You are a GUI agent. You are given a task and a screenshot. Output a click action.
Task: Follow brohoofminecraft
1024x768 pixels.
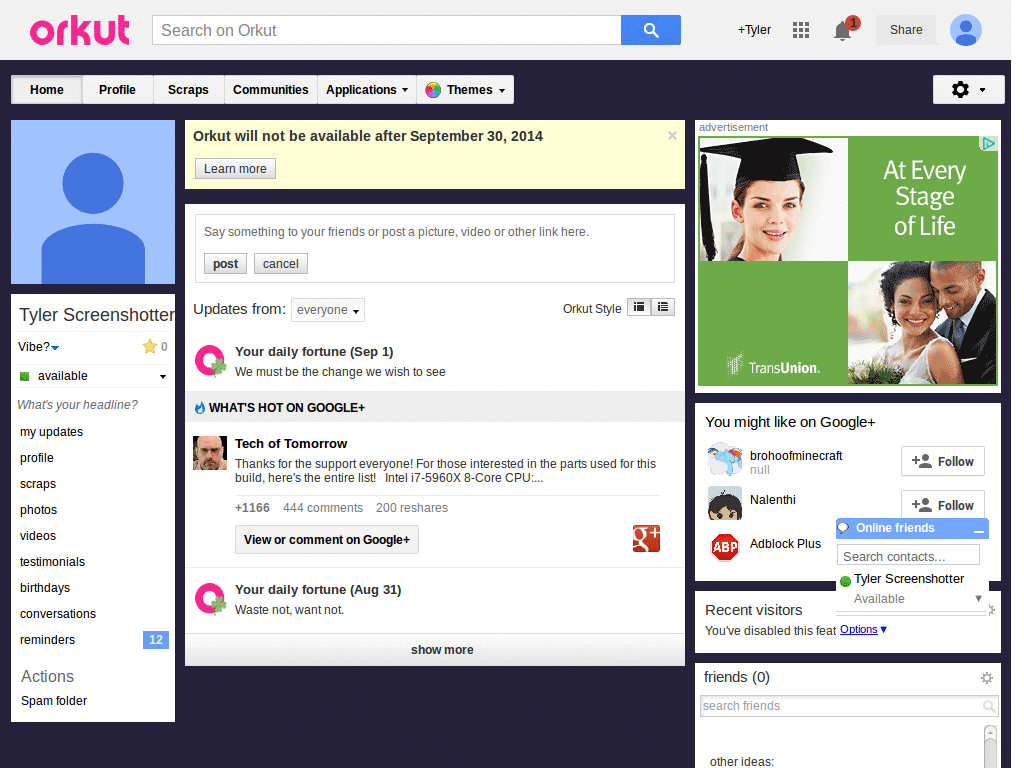(x=942, y=462)
